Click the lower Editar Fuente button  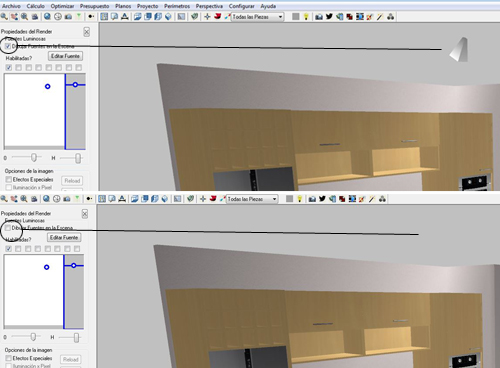pyautogui.click(x=64, y=237)
